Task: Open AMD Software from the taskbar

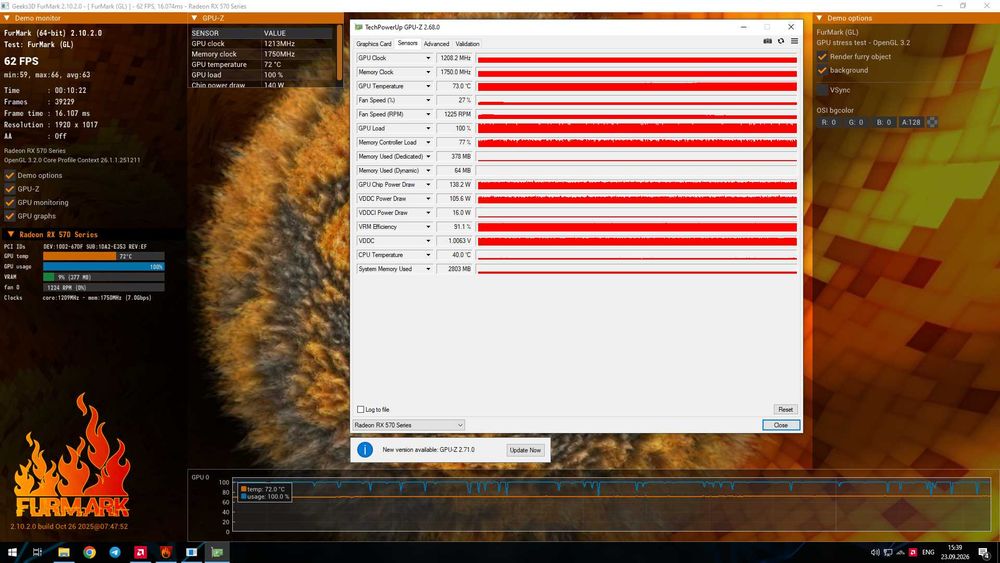Action: pos(140,552)
